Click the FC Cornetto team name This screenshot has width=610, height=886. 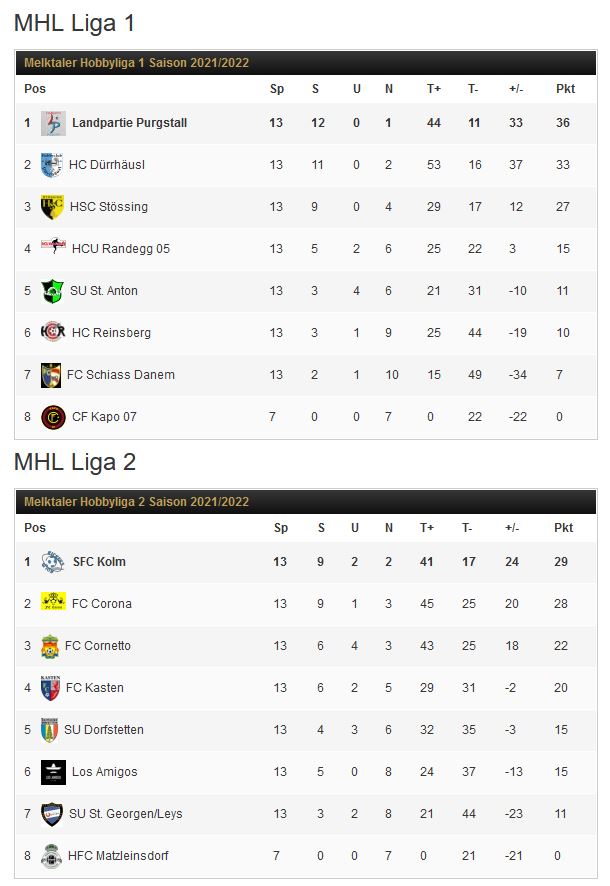[98, 645]
